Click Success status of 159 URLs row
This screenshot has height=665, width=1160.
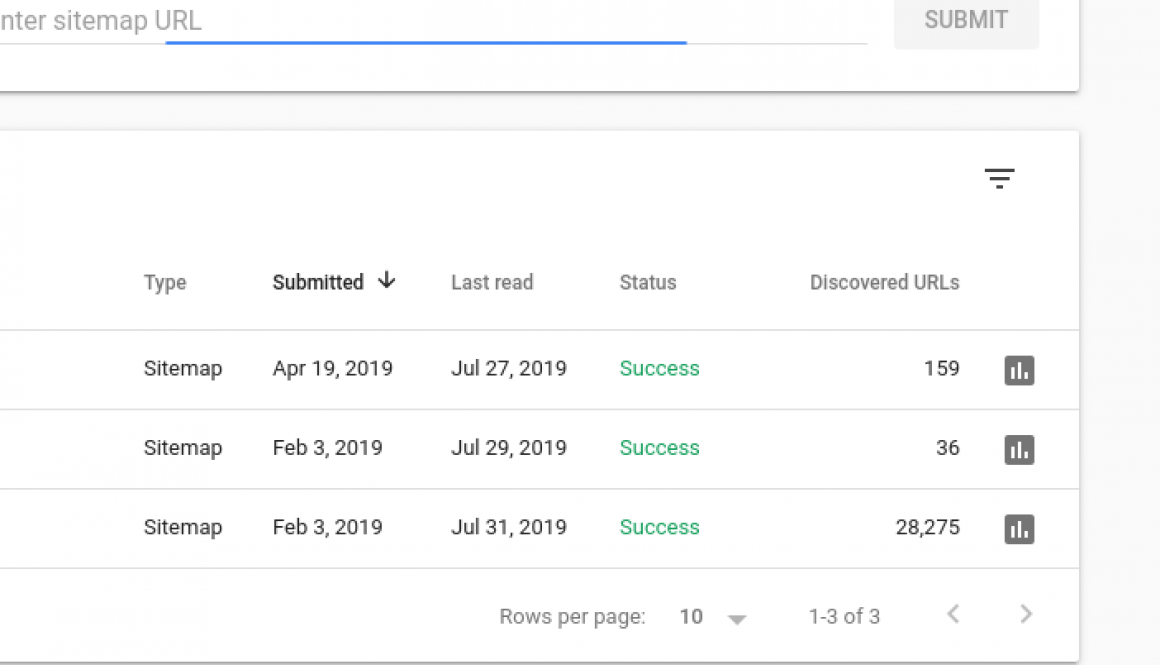coord(659,369)
